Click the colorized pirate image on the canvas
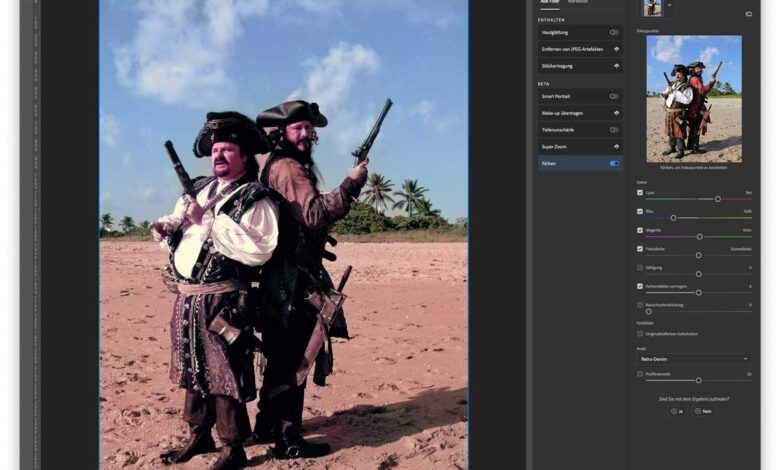Viewport: 780px width, 470px height. [284, 235]
